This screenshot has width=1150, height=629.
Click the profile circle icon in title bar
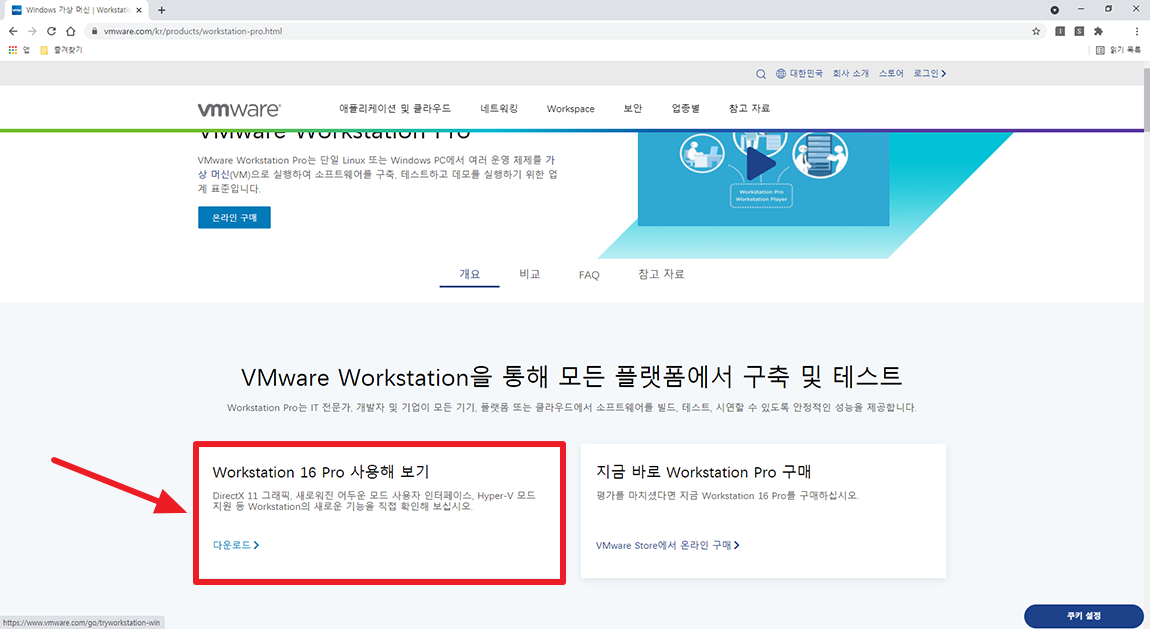coord(1055,10)
